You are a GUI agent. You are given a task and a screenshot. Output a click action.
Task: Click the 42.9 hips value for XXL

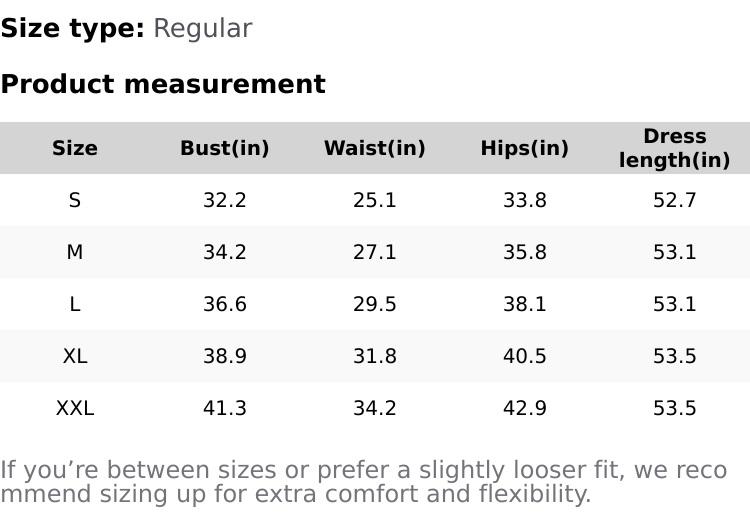click(525, 408)
